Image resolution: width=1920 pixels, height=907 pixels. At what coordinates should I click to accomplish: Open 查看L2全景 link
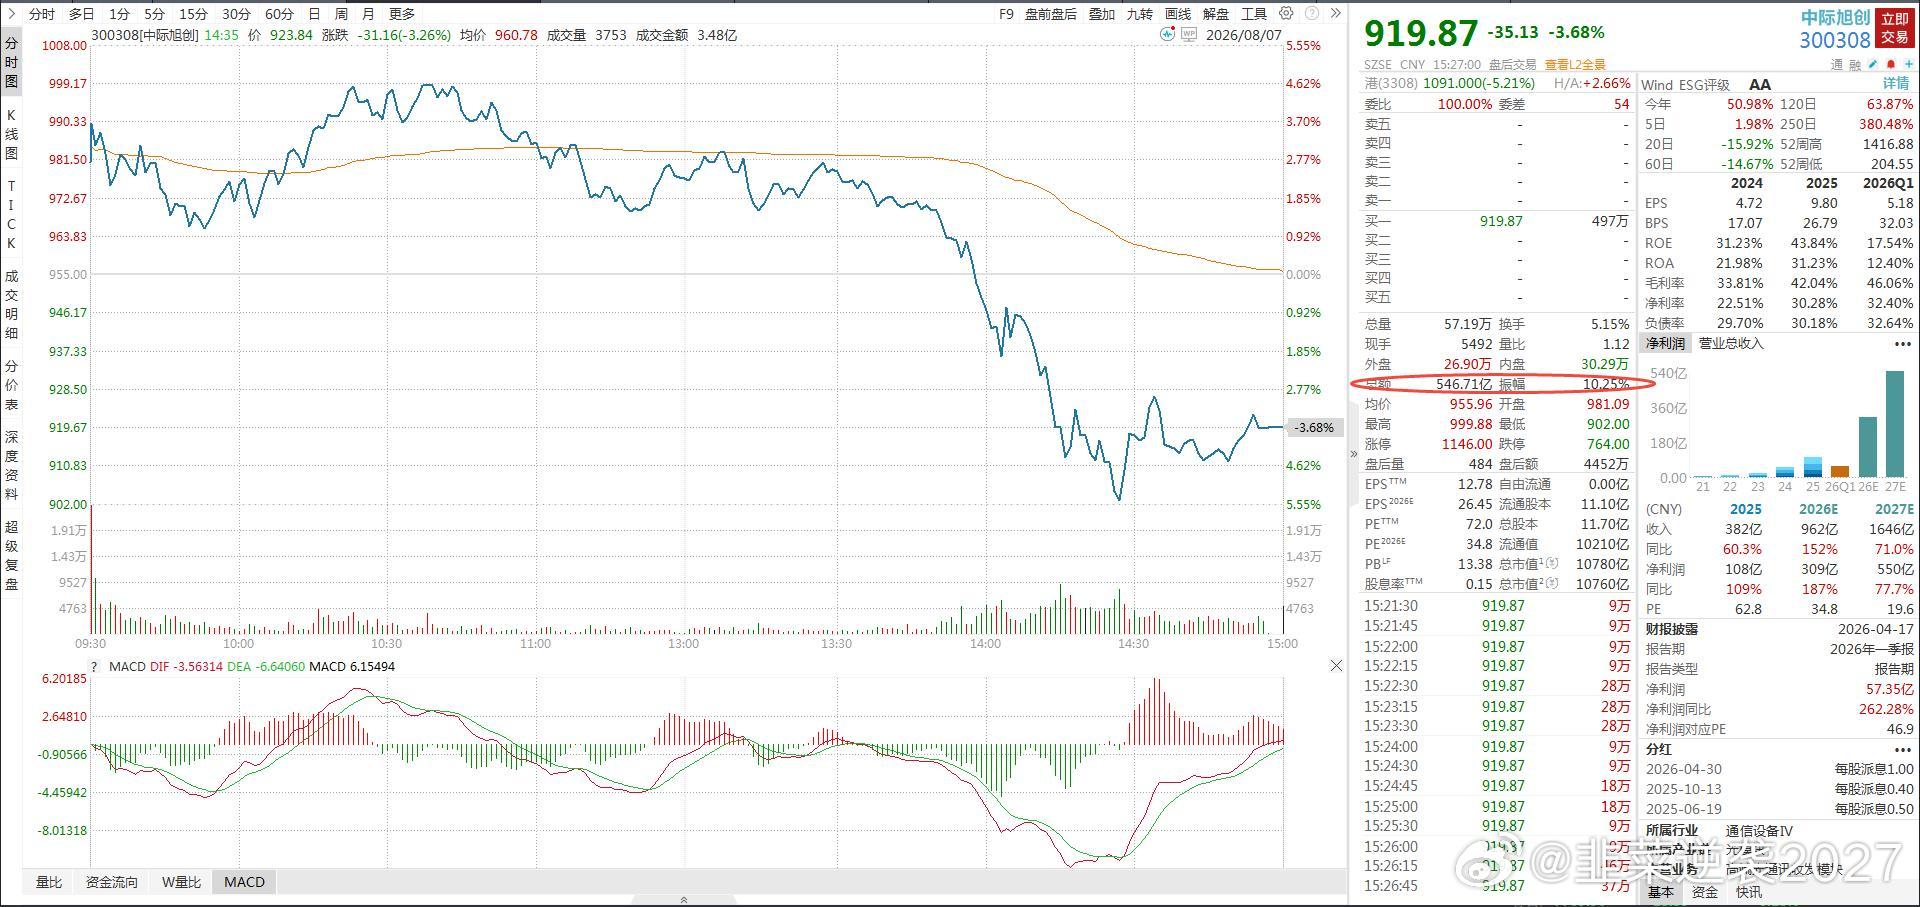point(1575,64)
